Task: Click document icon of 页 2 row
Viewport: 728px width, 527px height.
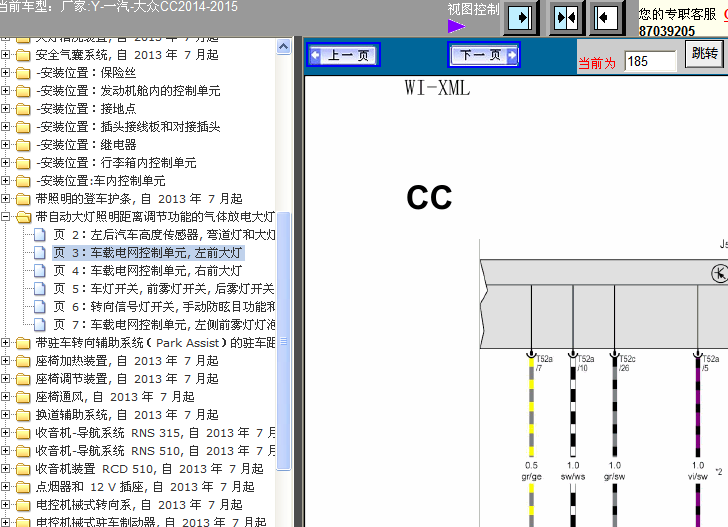Action: click(40, 235)
